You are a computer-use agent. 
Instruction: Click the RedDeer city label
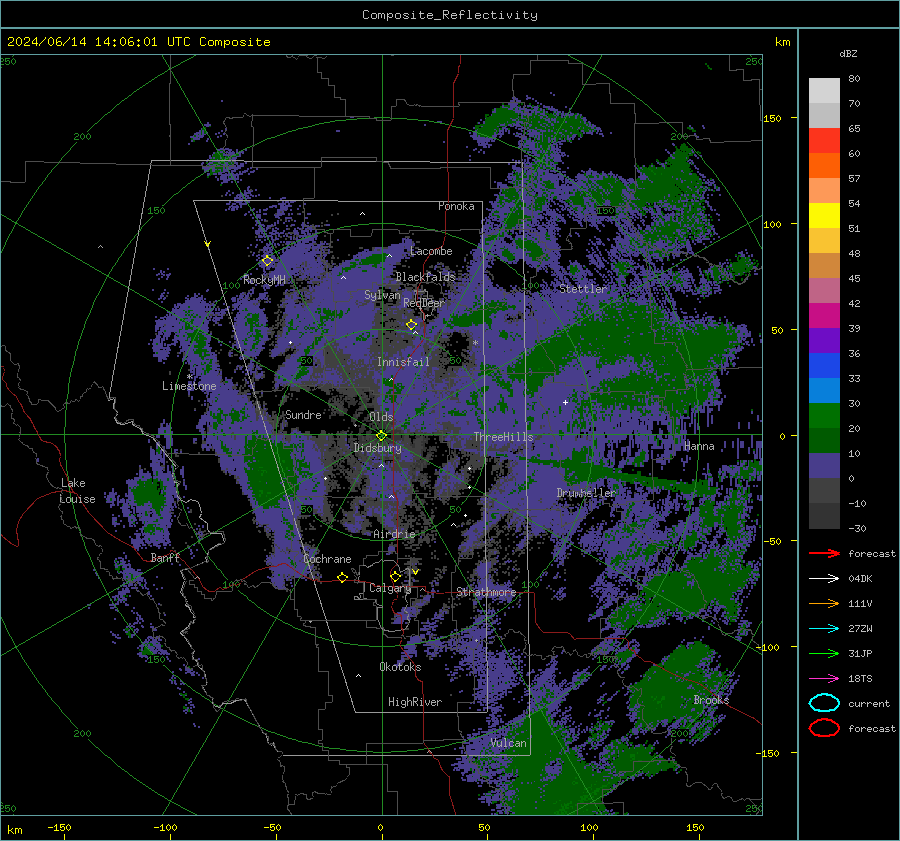[x=424, y=303]
